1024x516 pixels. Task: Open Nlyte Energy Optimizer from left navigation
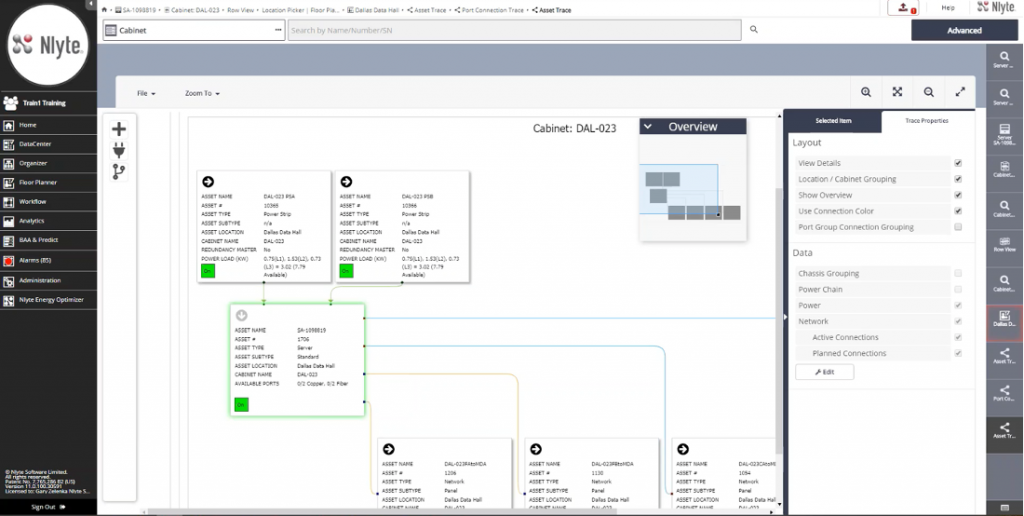click(x=48, y=300)
